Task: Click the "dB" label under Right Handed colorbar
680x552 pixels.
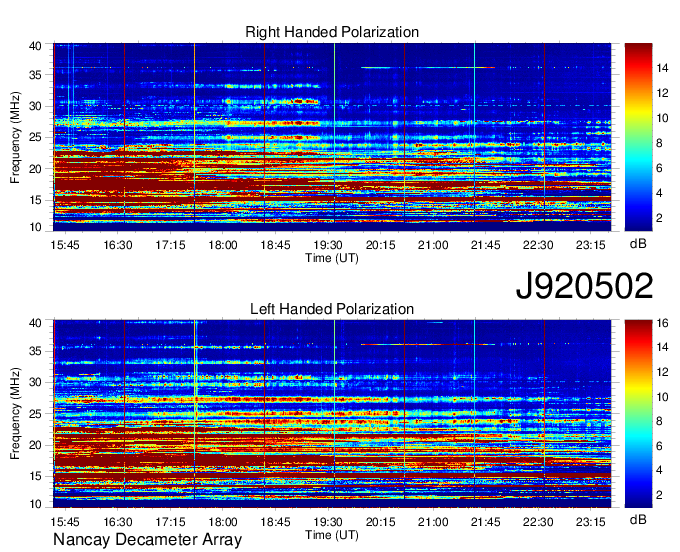Action: tap(638, 244)
